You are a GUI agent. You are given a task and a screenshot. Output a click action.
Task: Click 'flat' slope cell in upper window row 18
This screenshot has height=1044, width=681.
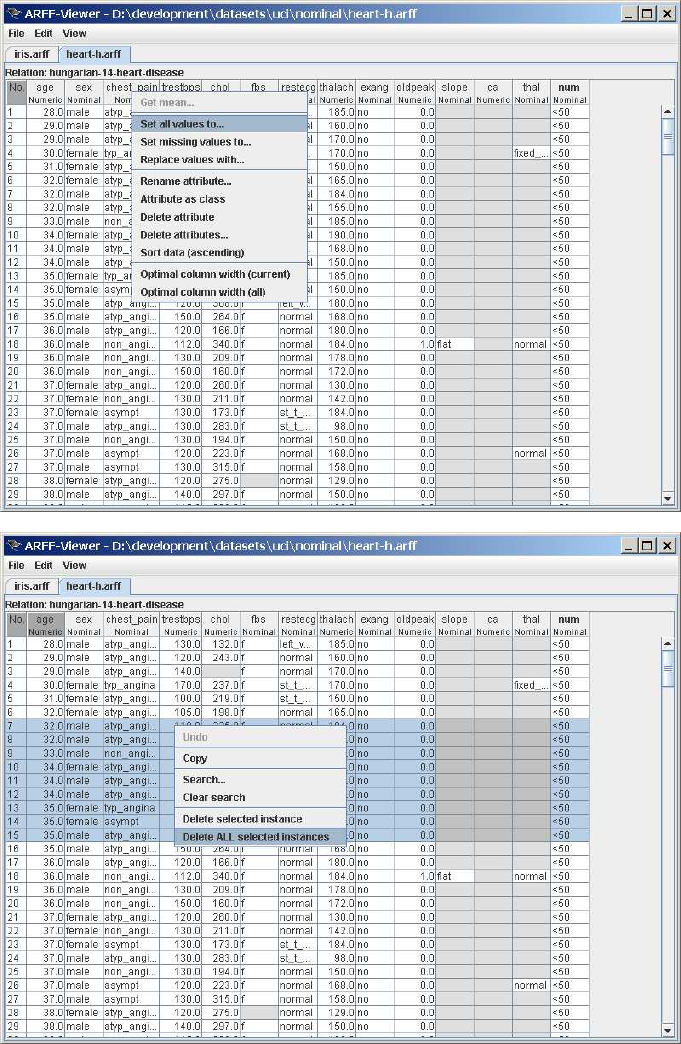[455, 344]
